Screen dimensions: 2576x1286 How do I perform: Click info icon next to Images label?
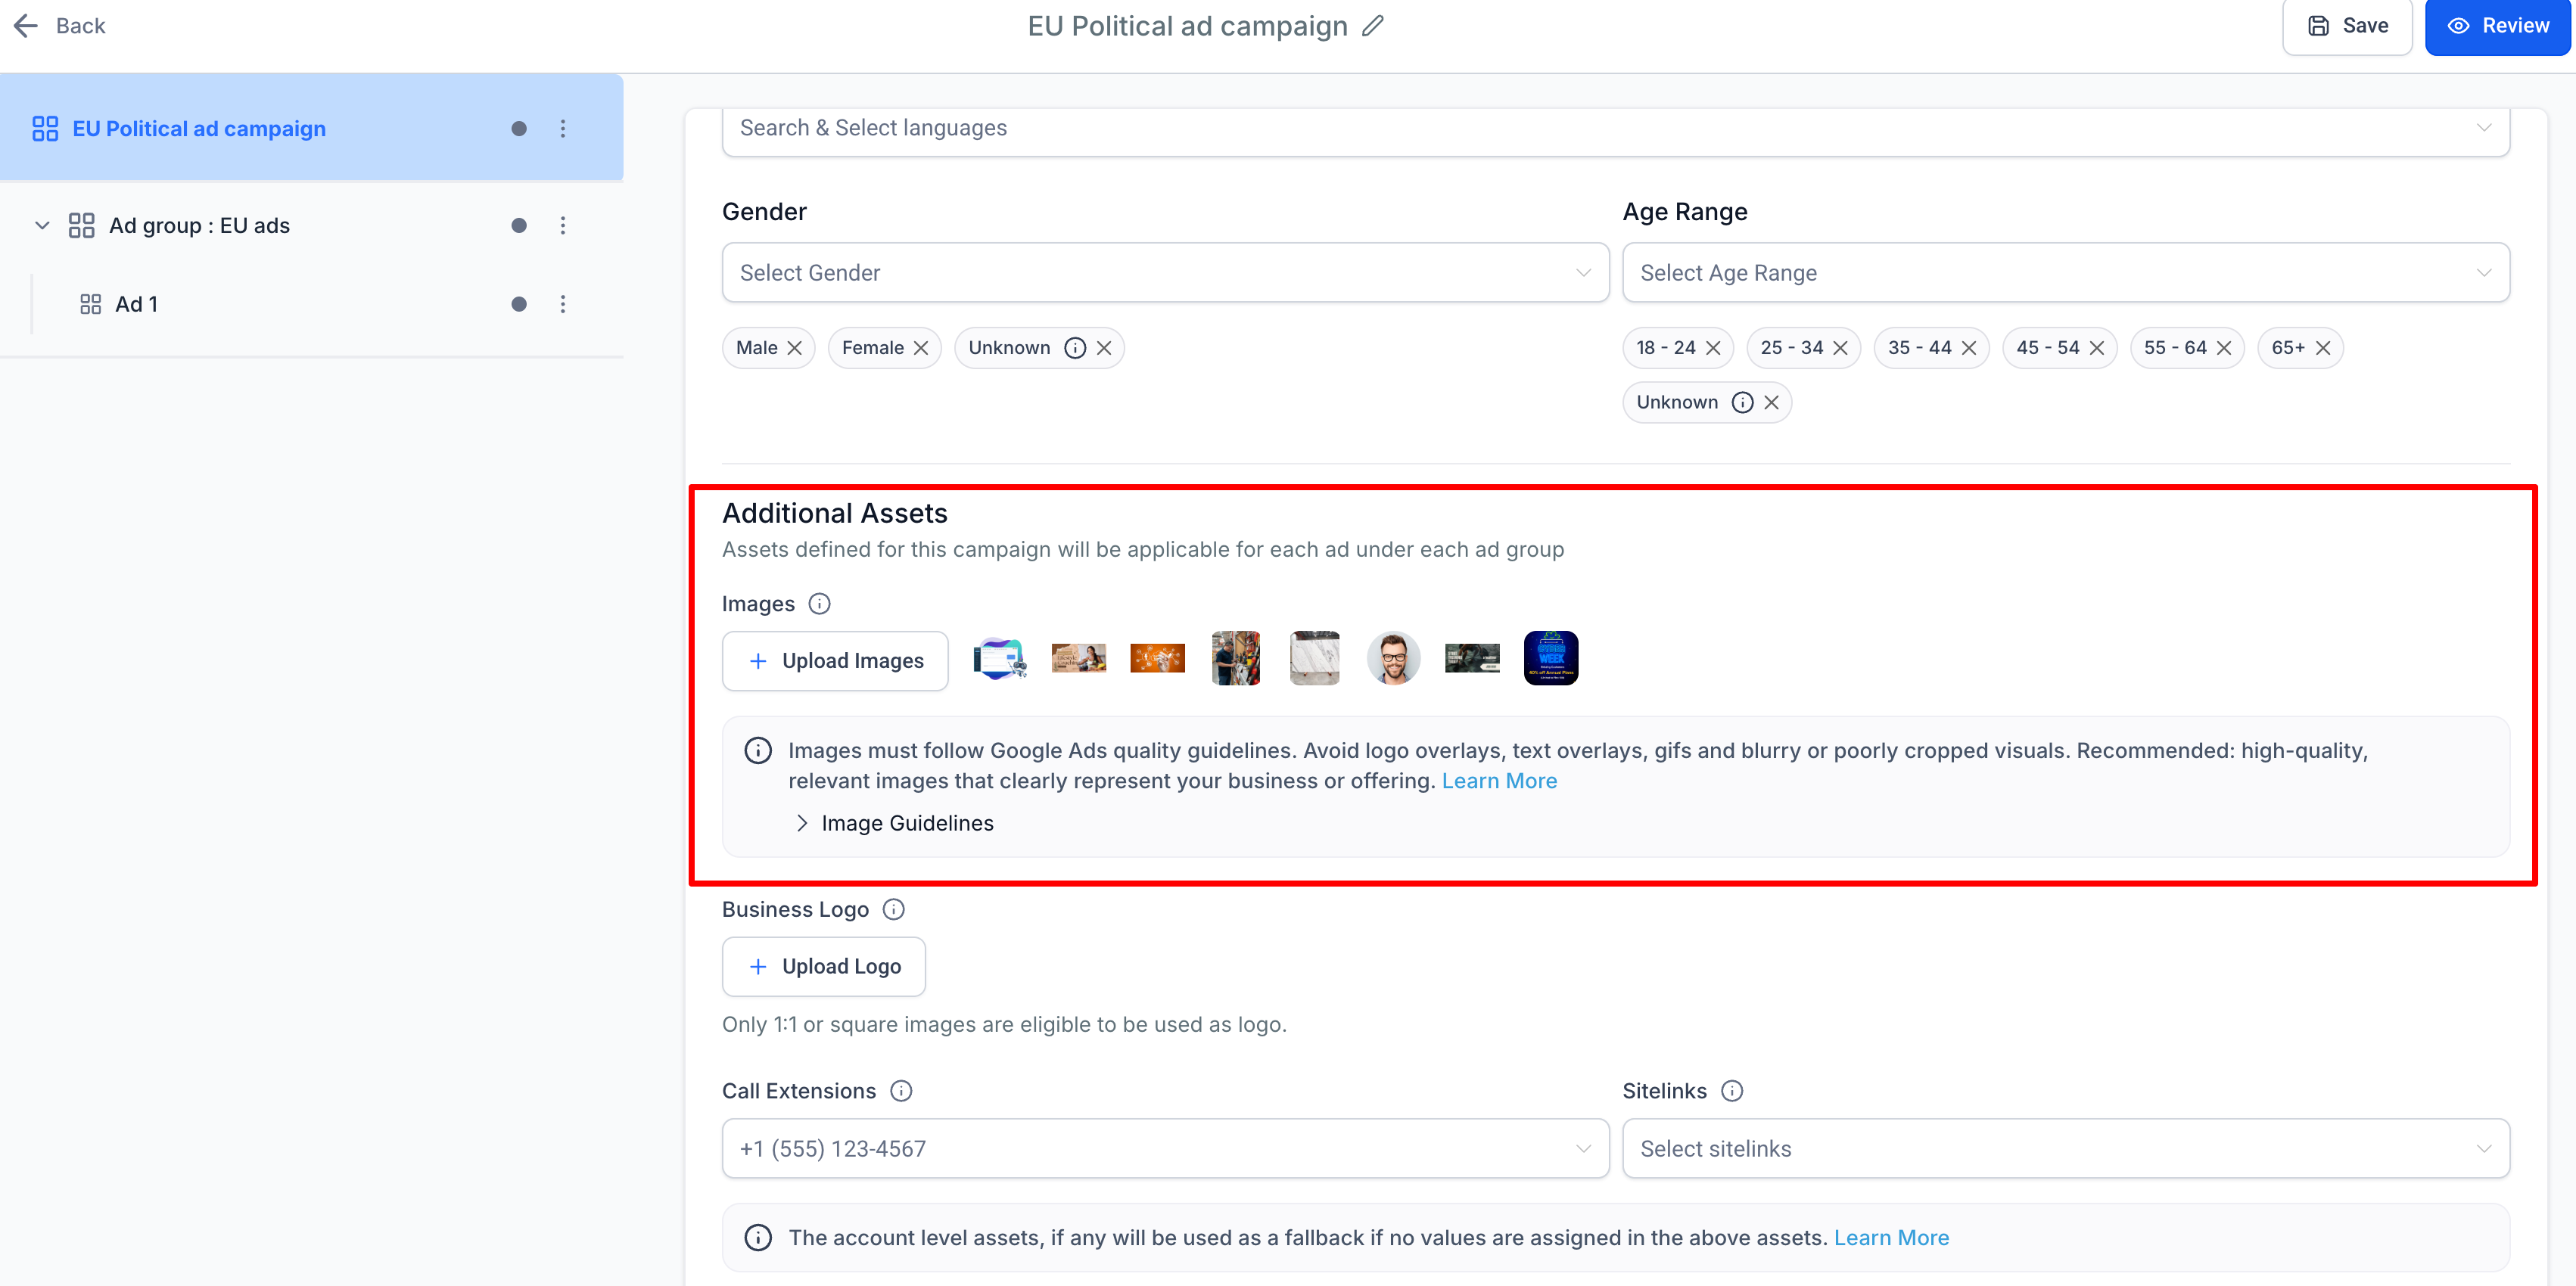pyautogui.click(x=819, y=604)
